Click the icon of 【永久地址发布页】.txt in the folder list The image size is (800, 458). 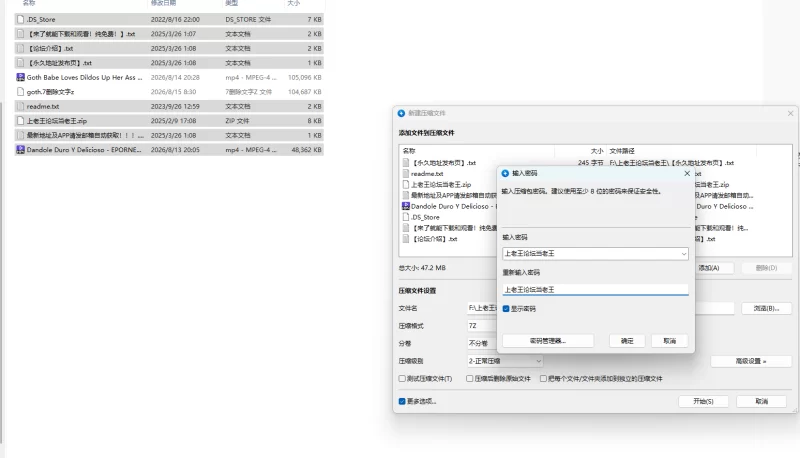click(20, 63)
